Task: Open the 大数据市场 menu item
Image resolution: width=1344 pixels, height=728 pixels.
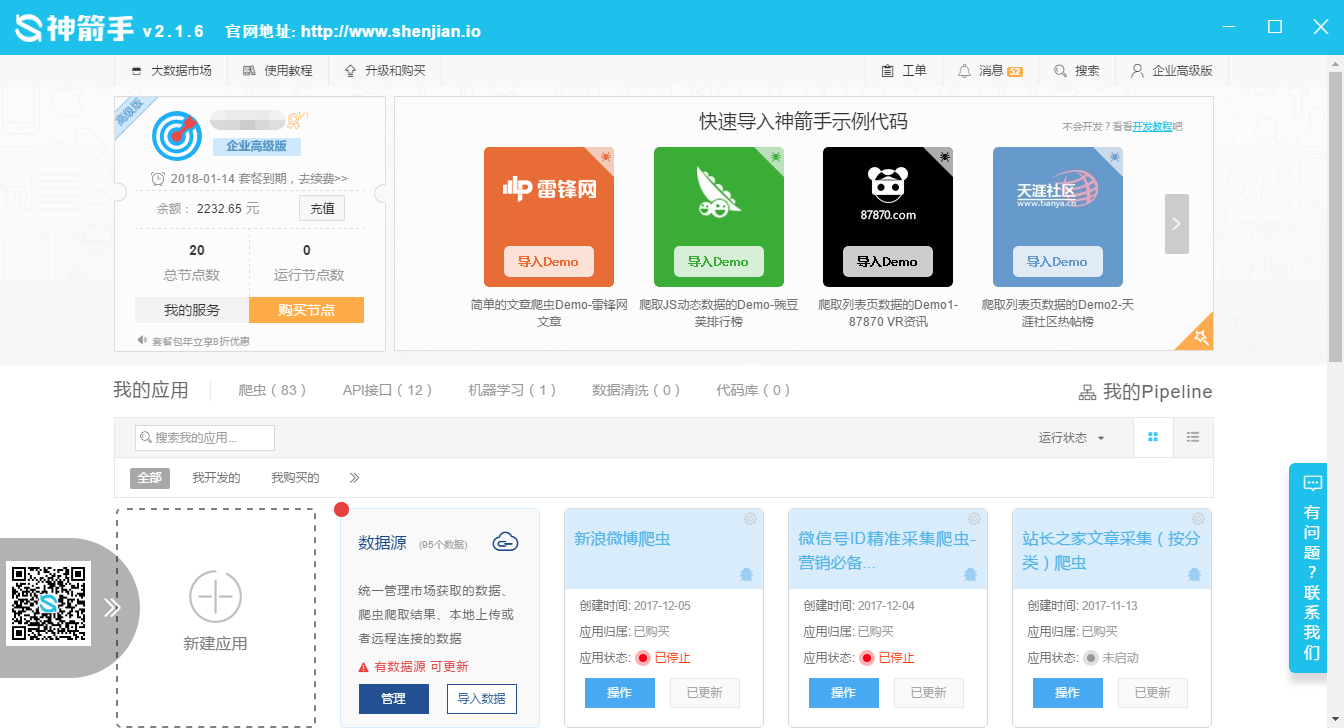Action: click(x=171, y=71)
